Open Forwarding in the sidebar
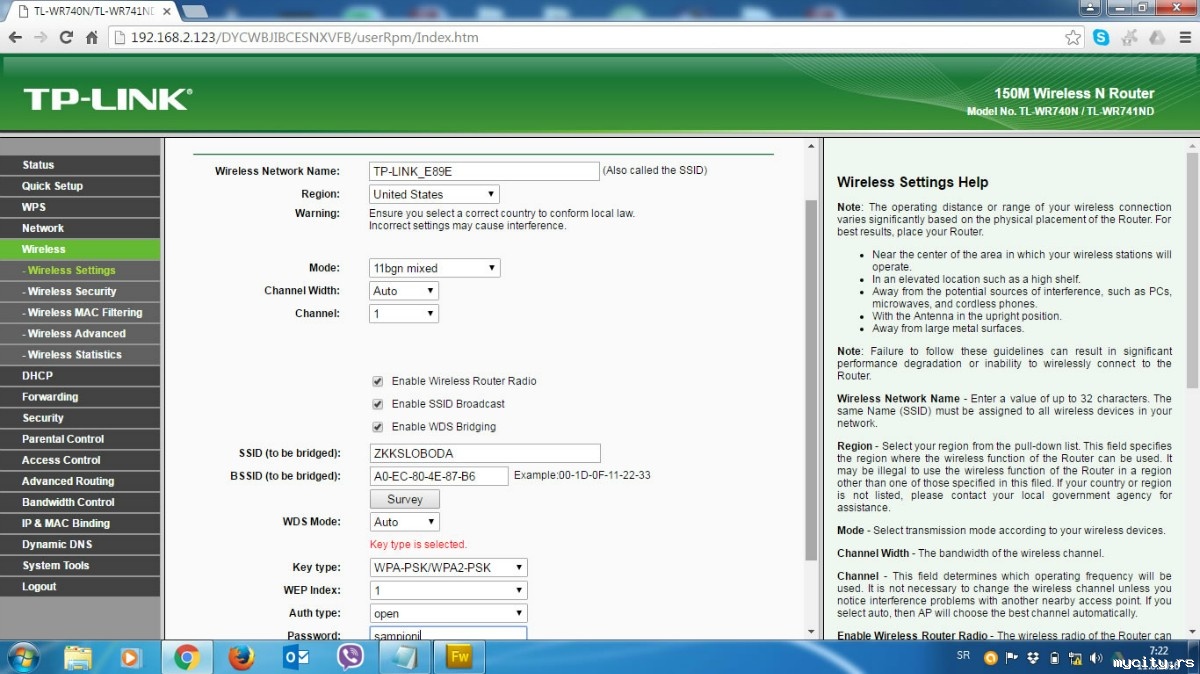The height and width of the screenshot is (674, 1200). tap(80, 397)
